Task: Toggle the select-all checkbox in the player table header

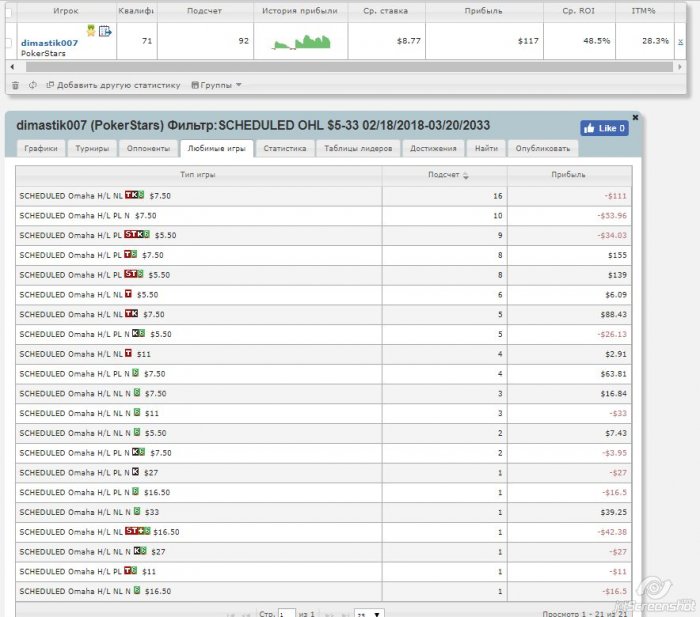Action: coord(8,13)
